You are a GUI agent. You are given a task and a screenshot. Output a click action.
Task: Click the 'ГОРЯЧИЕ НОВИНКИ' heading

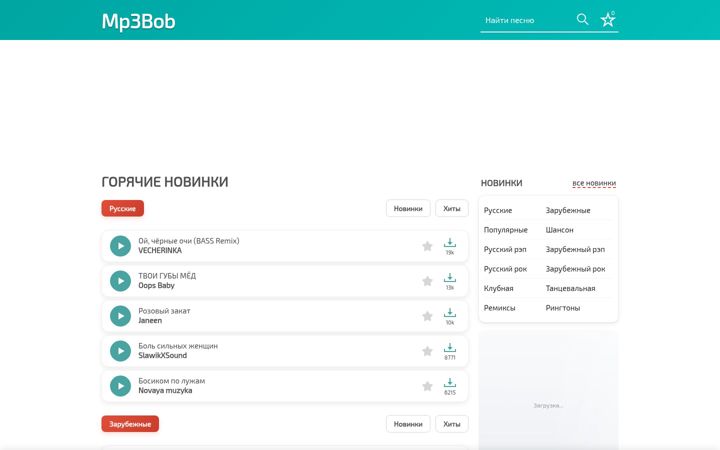(165, 182)
